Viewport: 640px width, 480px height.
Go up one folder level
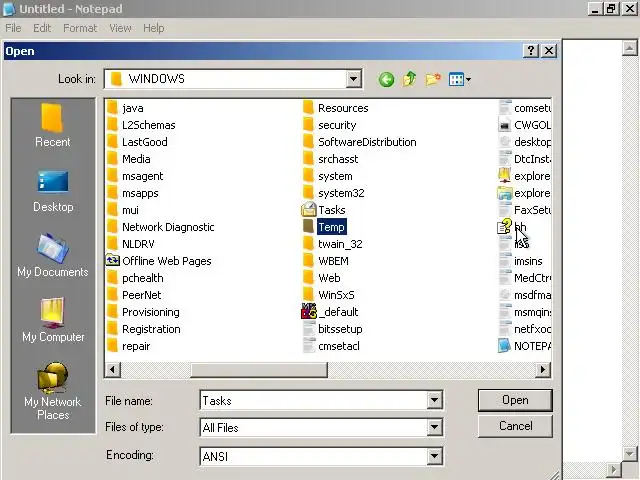tap(409, 79)
